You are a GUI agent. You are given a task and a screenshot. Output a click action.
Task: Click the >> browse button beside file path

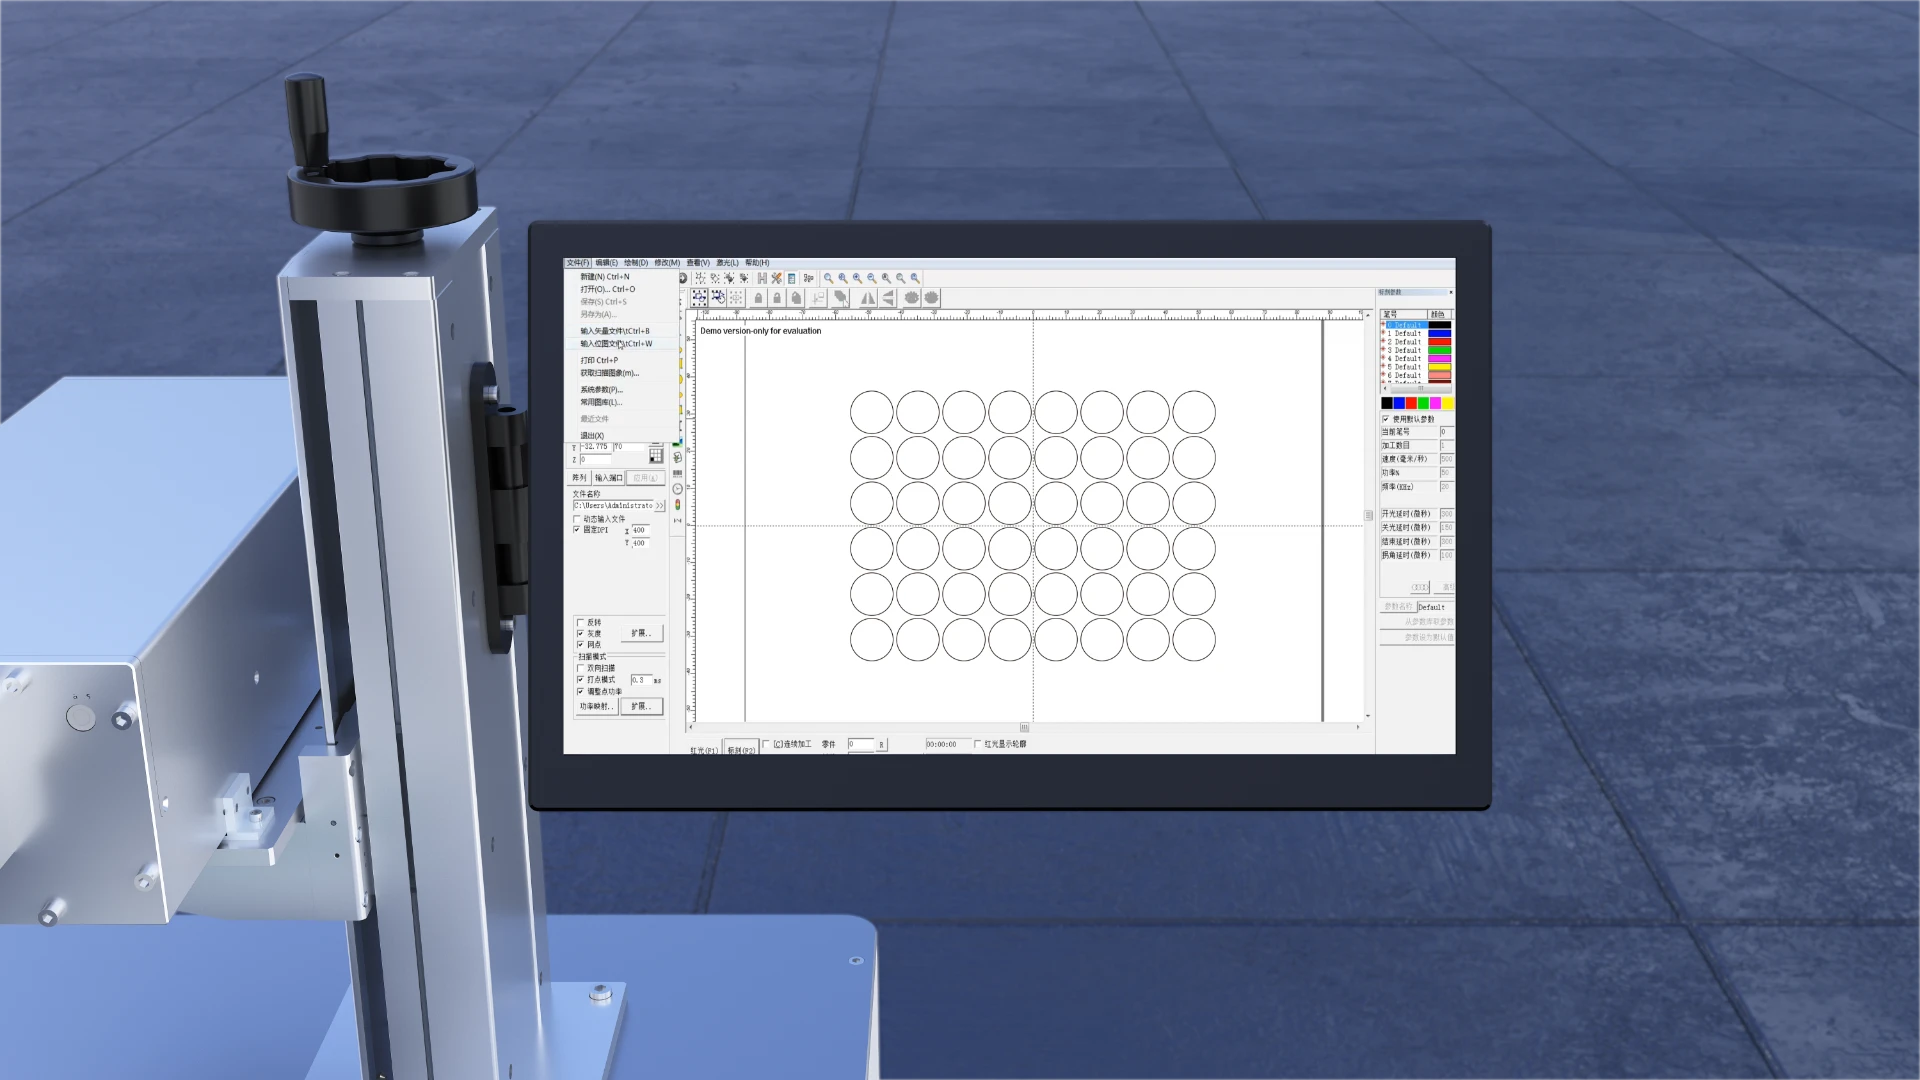pos(659,506)
